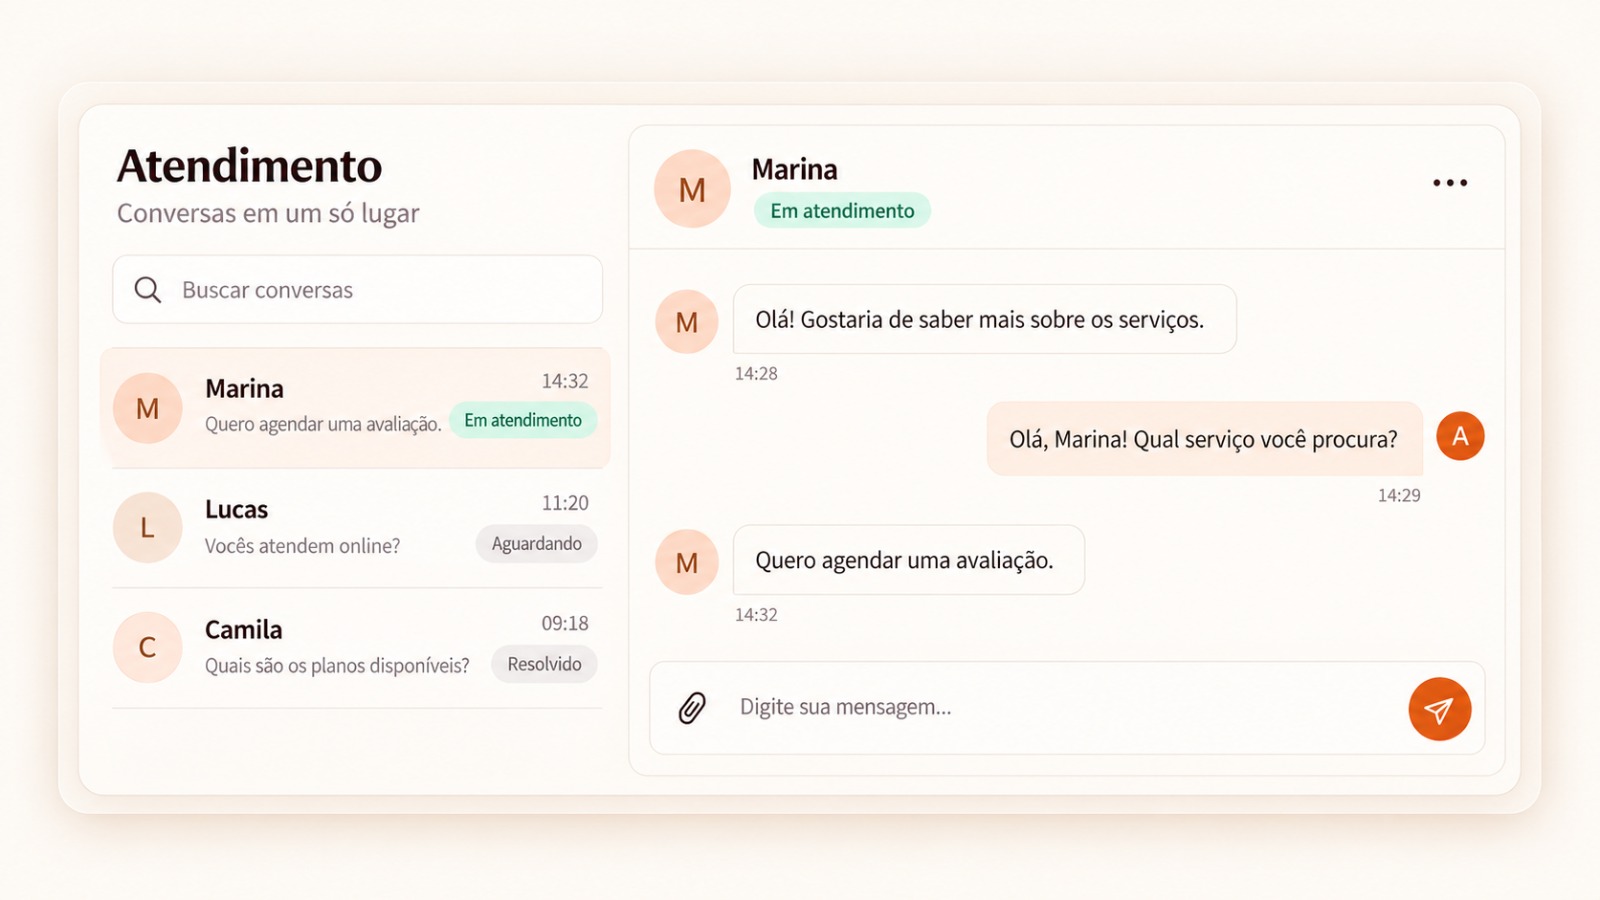The width and height of the screenshot is (1600, 900).
Task: Click preview 'Vocês atendem online?'
Action: (302, 546)
